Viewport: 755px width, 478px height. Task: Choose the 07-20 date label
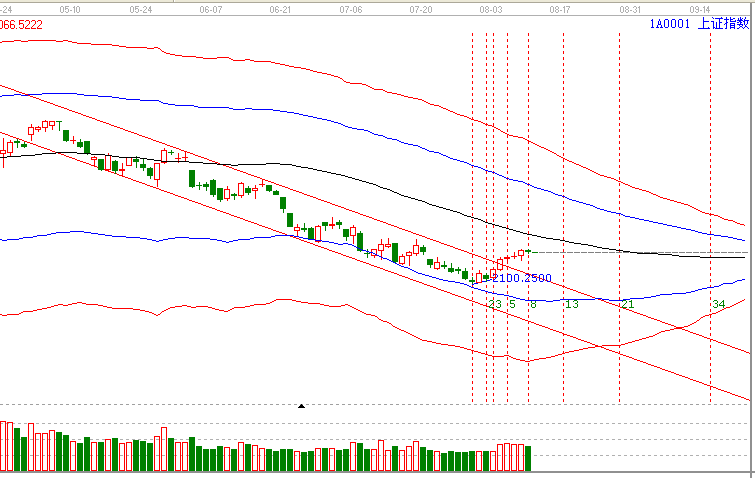point(420,7)
